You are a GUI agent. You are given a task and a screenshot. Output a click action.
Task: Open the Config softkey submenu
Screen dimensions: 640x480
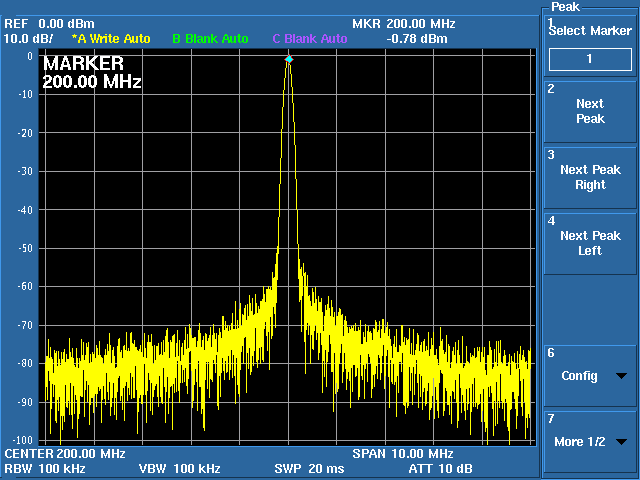590,376
